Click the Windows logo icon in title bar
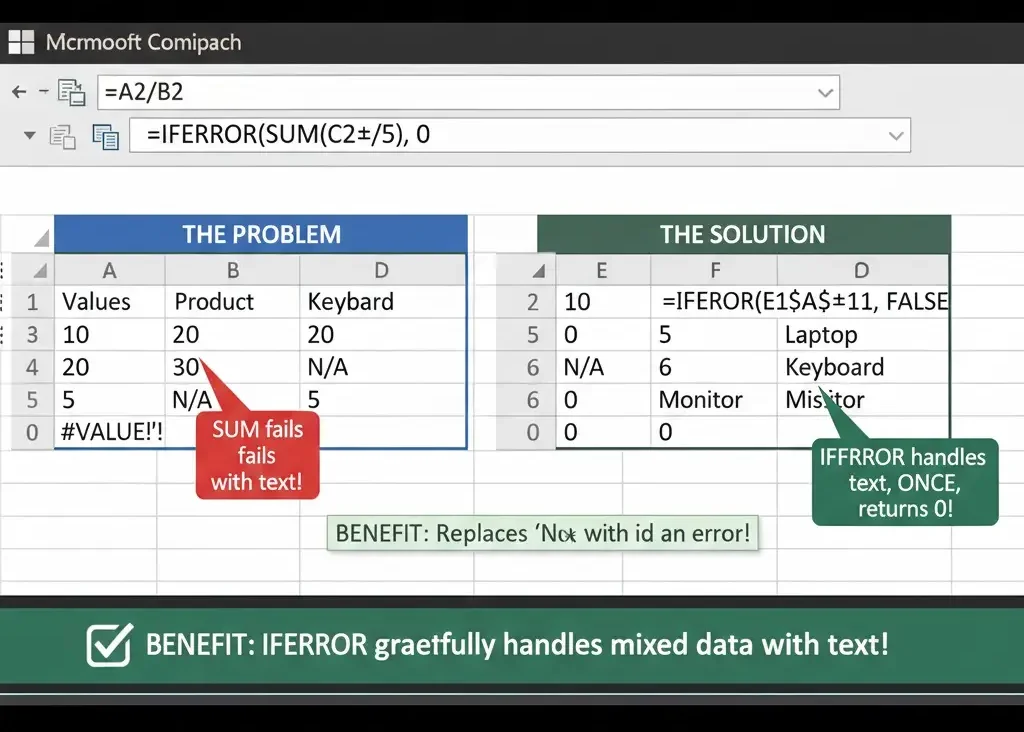This screenshot has height=732, width=1024. pyautogui.click(x=21, y=43)
